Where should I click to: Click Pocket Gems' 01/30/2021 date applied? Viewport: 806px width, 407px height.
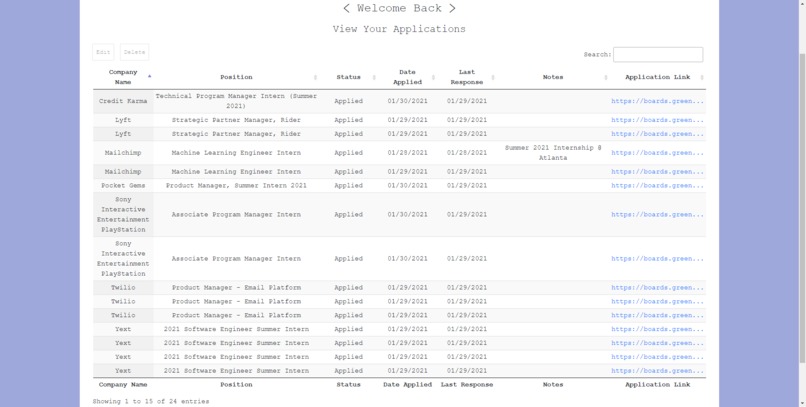click(x=408, y=186)
